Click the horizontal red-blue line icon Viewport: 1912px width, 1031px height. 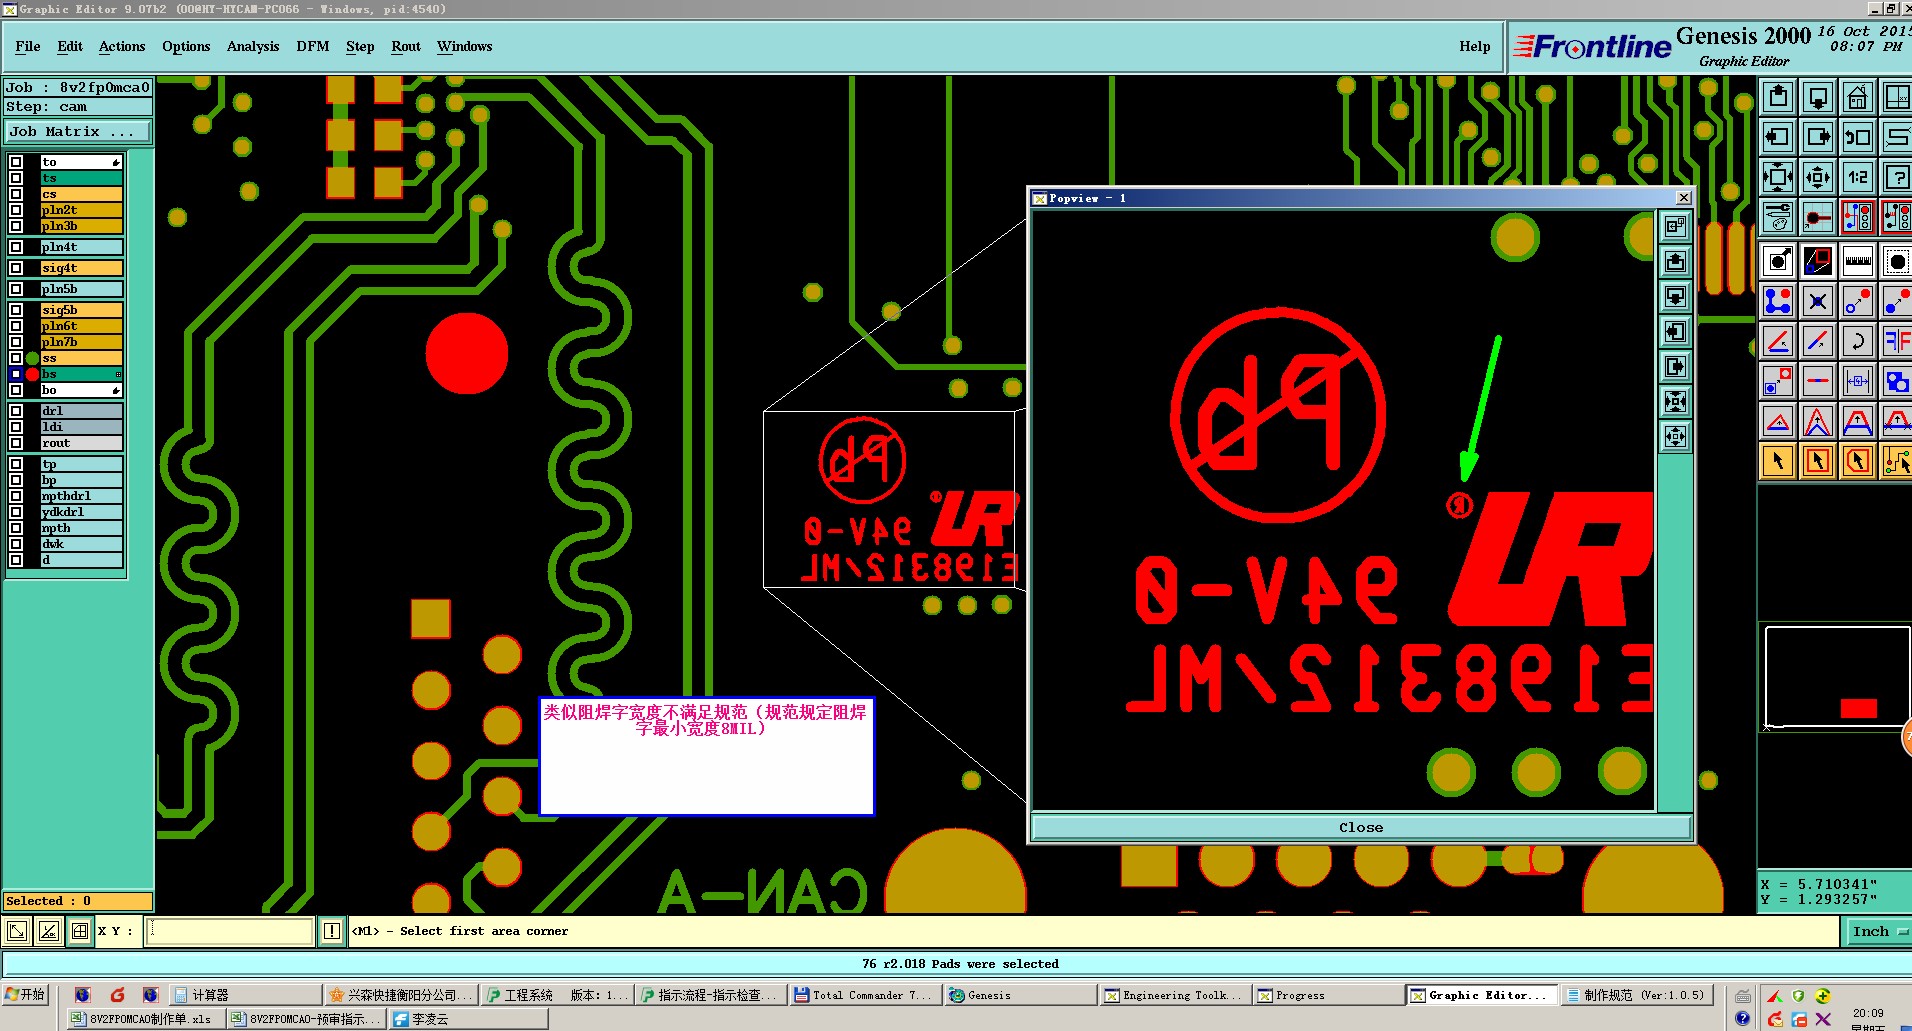coord(1818,381)
